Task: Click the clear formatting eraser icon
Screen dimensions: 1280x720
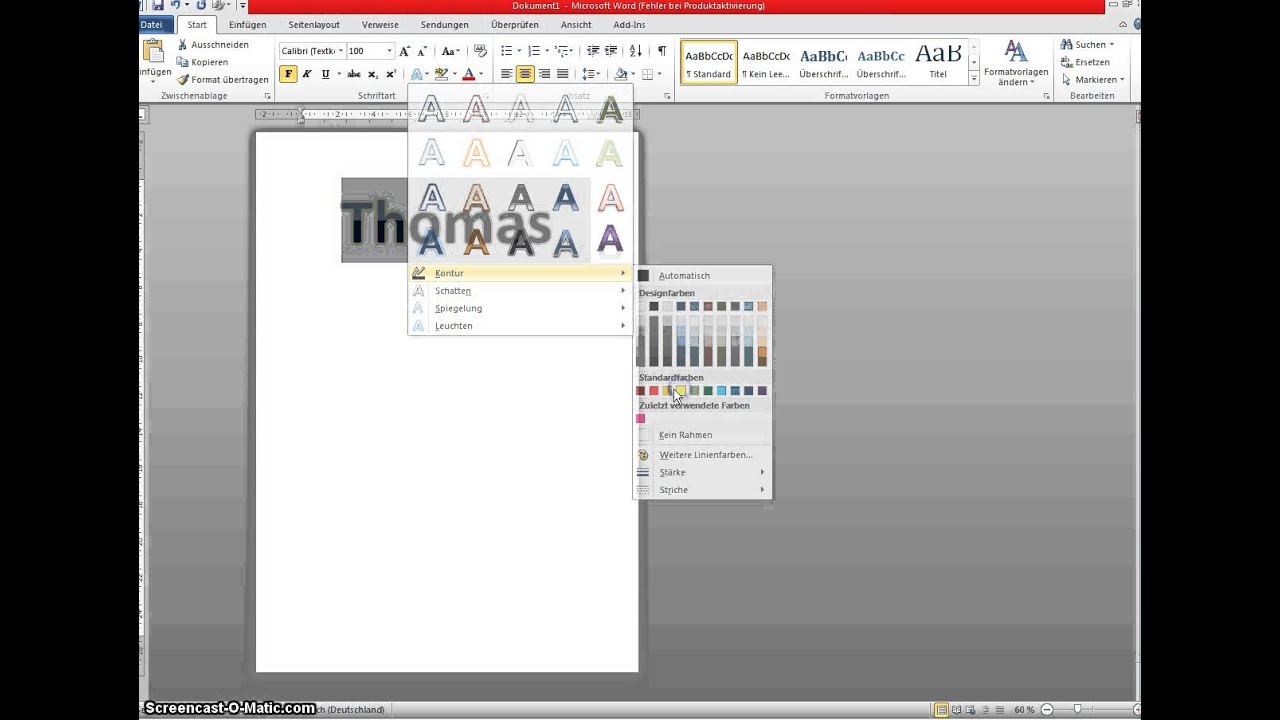Action: coord(480,51)
